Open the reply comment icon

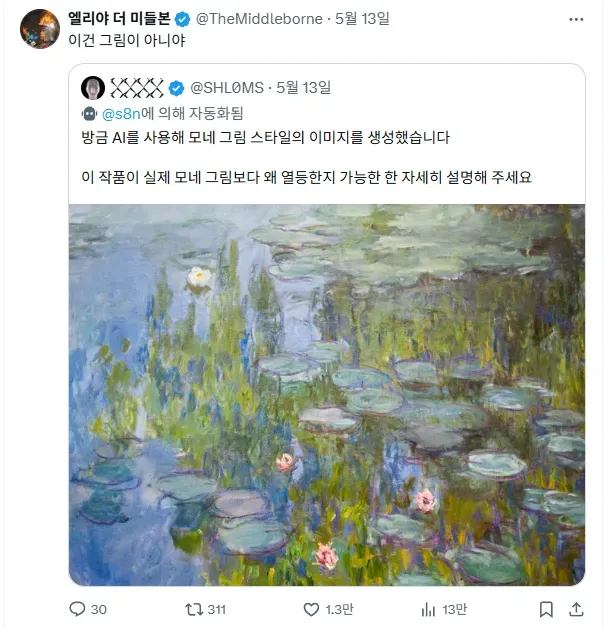click(77, 609)
